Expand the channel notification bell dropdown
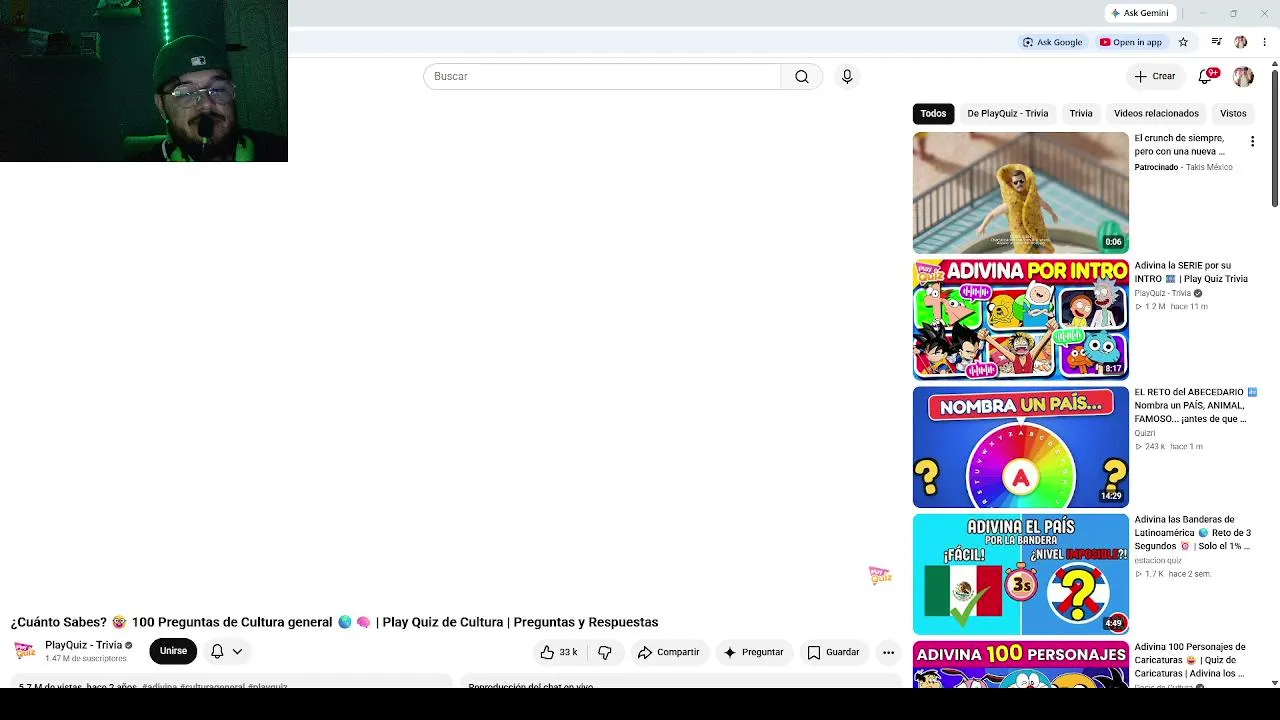The height and width of the screenshot is (720, 1280). pyautogui.click(x=227, y=651)
